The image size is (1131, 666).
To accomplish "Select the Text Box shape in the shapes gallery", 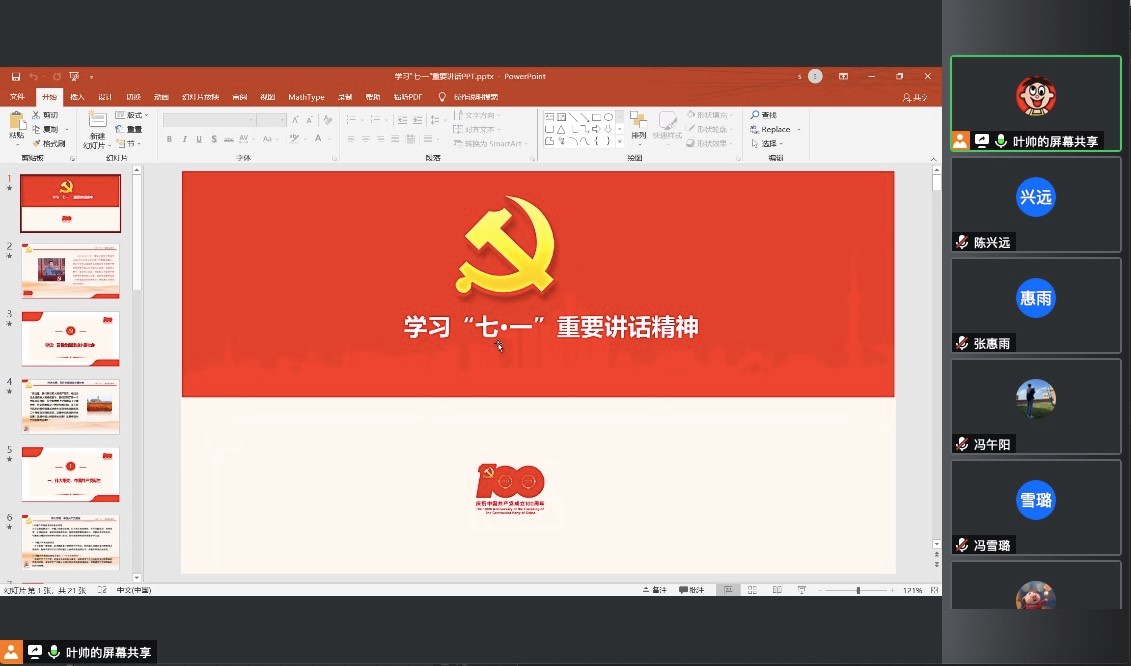I will click(x=549, y=117).
